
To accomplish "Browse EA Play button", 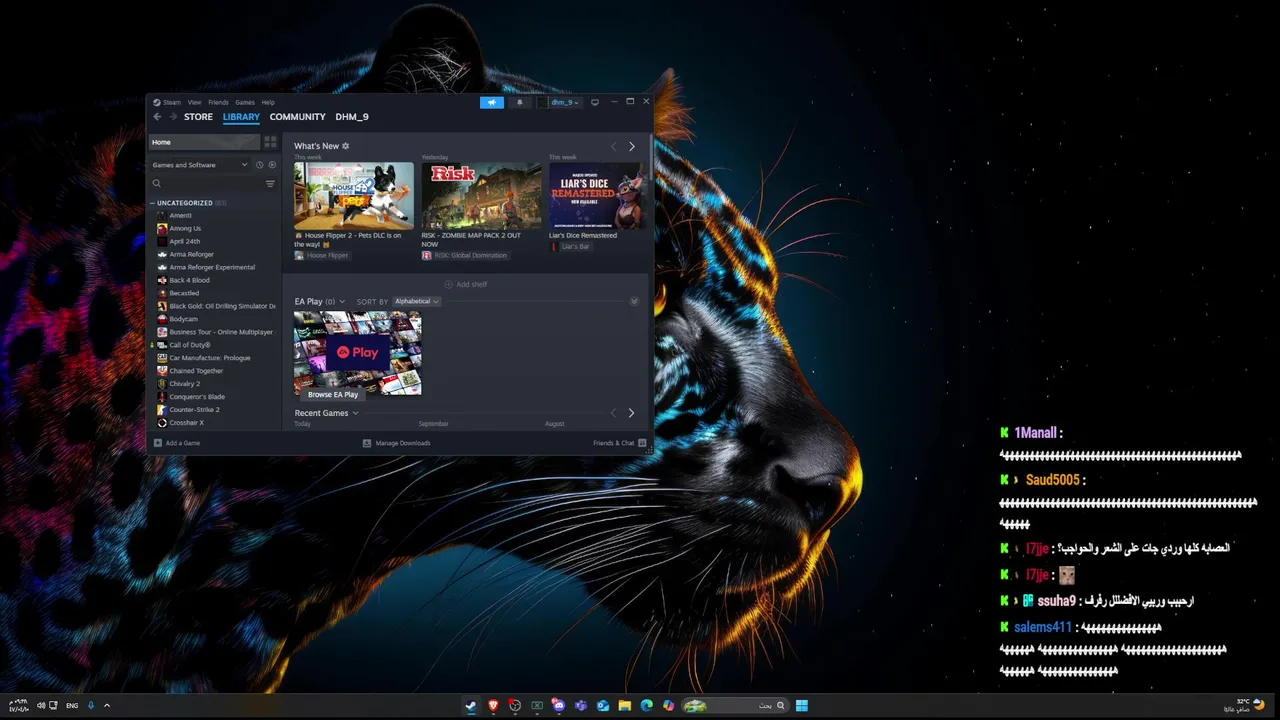I will pos(333,394).
